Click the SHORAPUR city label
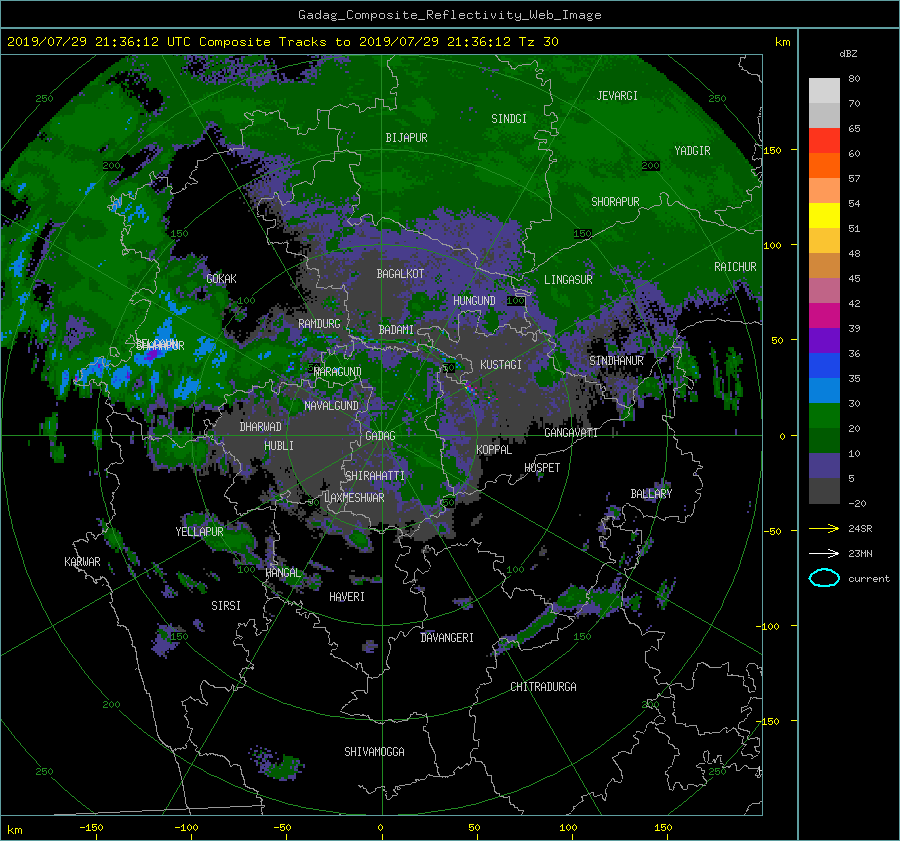900x841 pixels. pyautogui.click(x=615, y=202)
